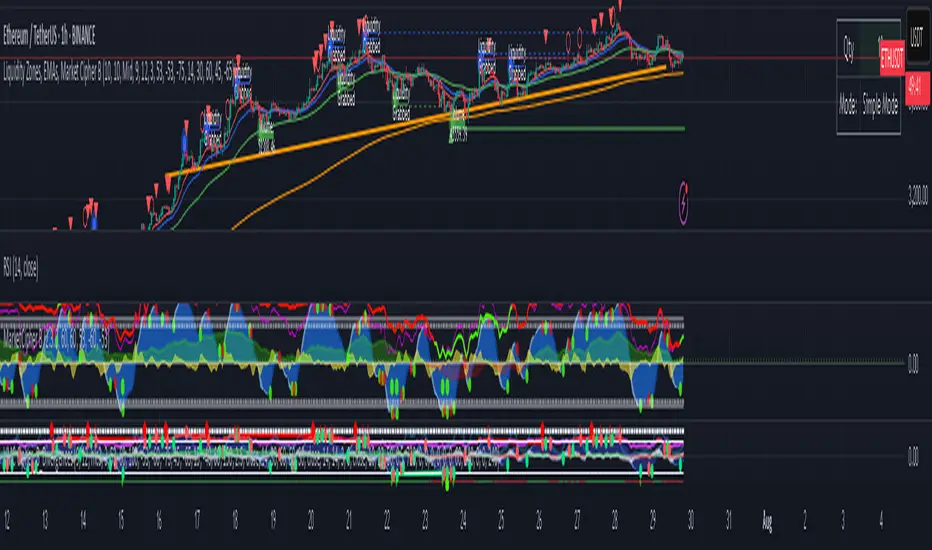
Task: Select date 20 on the time axis
Action: coord(311,521)
